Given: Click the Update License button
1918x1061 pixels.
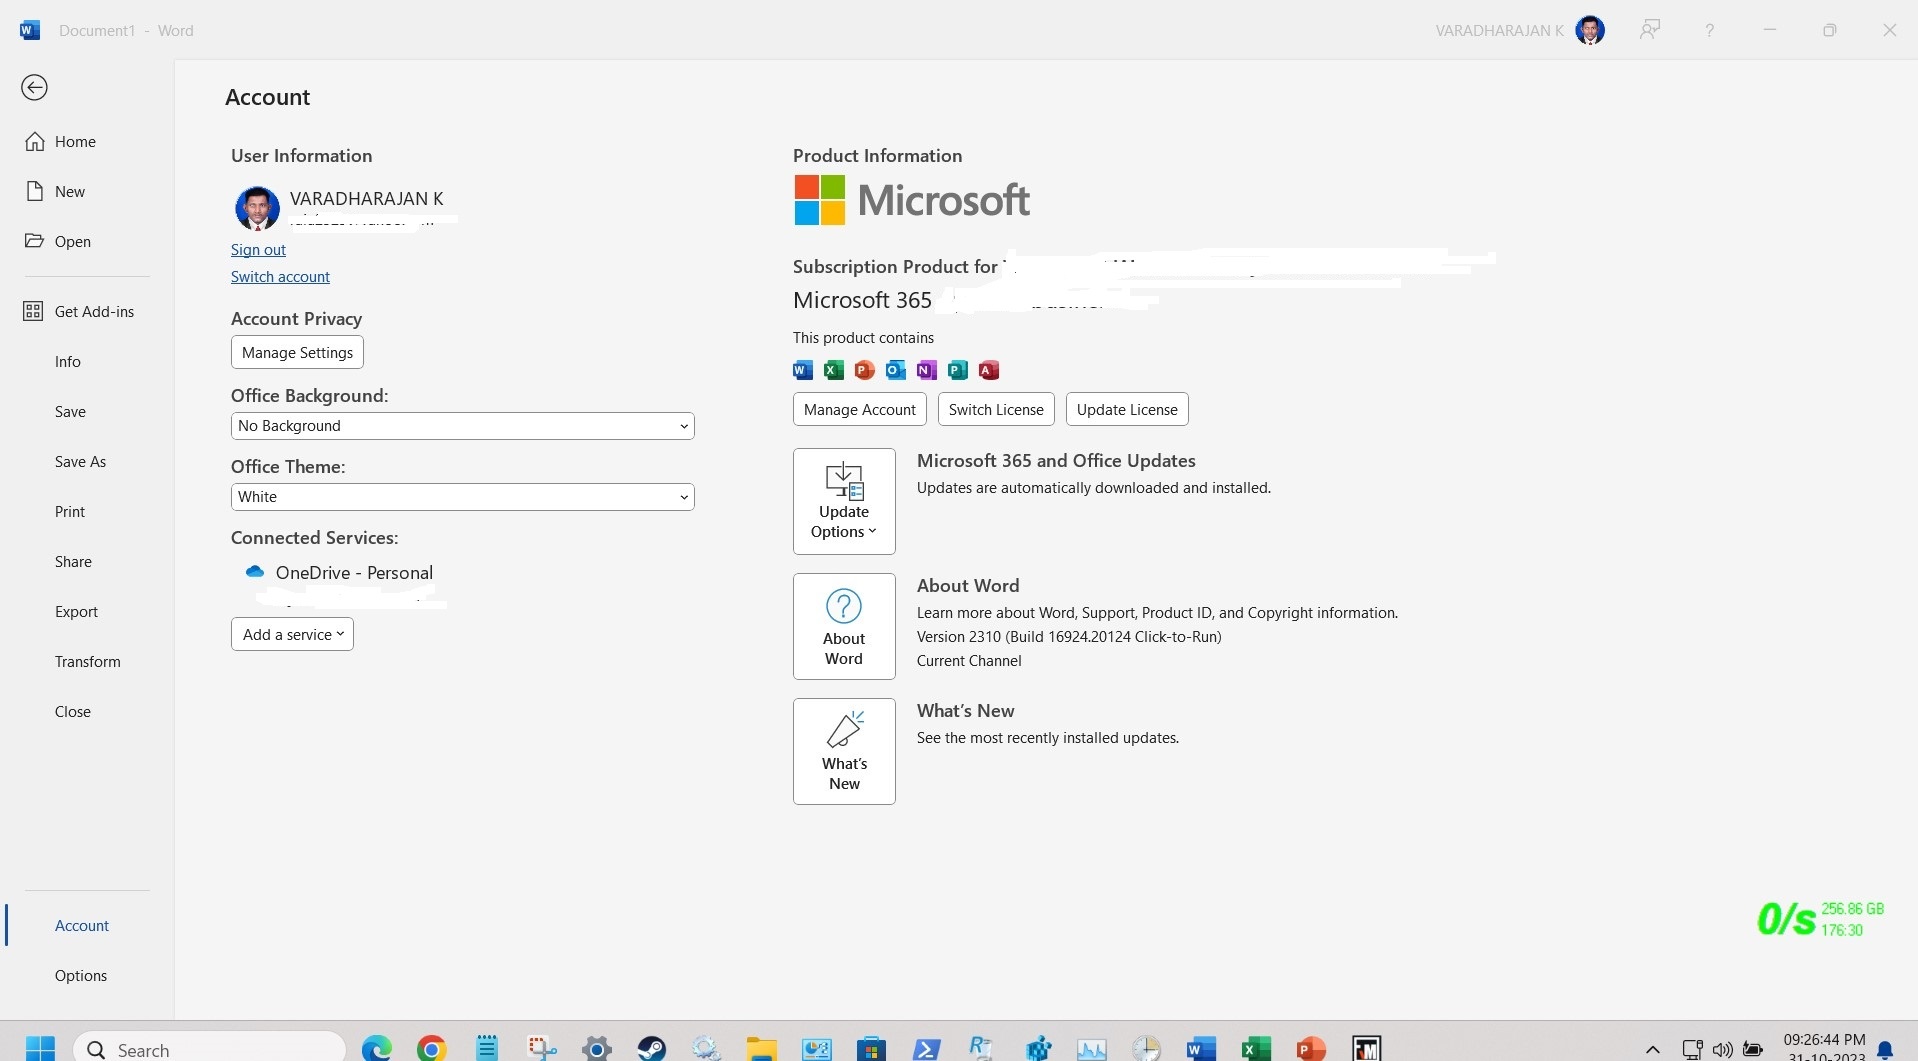Looking at the screenshot, I should click(1127, 410).
